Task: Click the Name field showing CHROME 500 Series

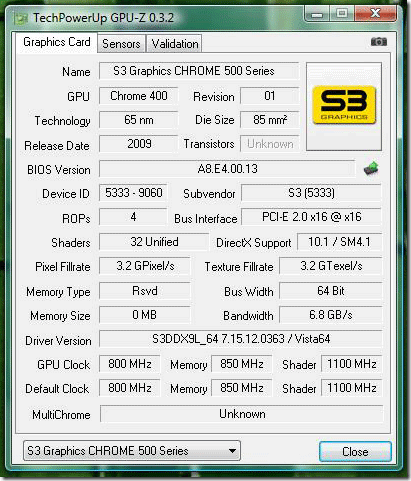Action: click(x=199, y=71)
